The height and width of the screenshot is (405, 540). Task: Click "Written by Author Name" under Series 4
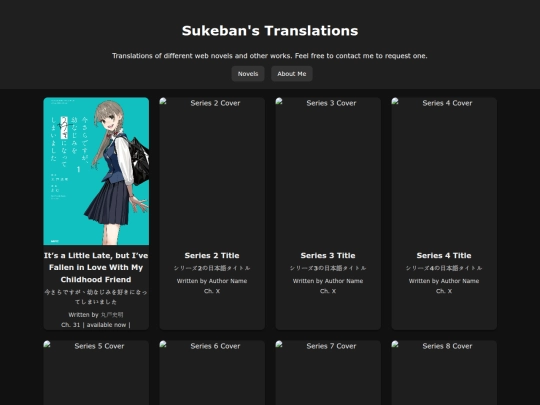coord(444,281)
